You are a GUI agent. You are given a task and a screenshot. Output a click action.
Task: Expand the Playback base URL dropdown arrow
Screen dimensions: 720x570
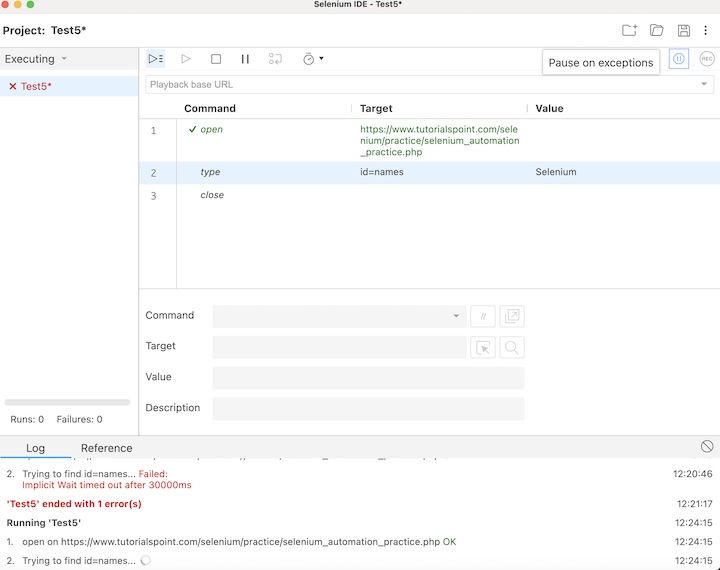click(704, 85)
